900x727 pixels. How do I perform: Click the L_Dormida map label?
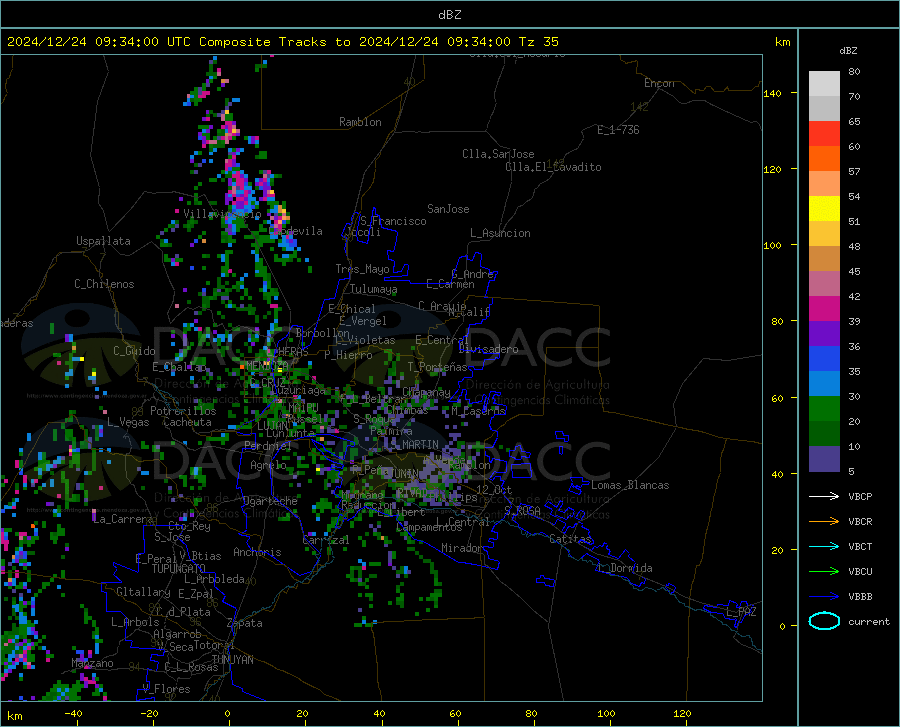tap(624, 568)
